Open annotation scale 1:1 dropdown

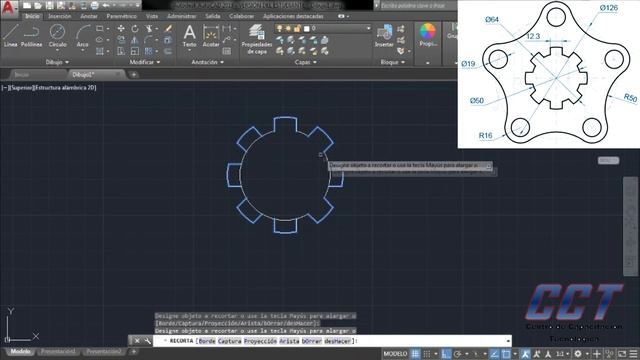pyautogui.click(x=562, y=353)
